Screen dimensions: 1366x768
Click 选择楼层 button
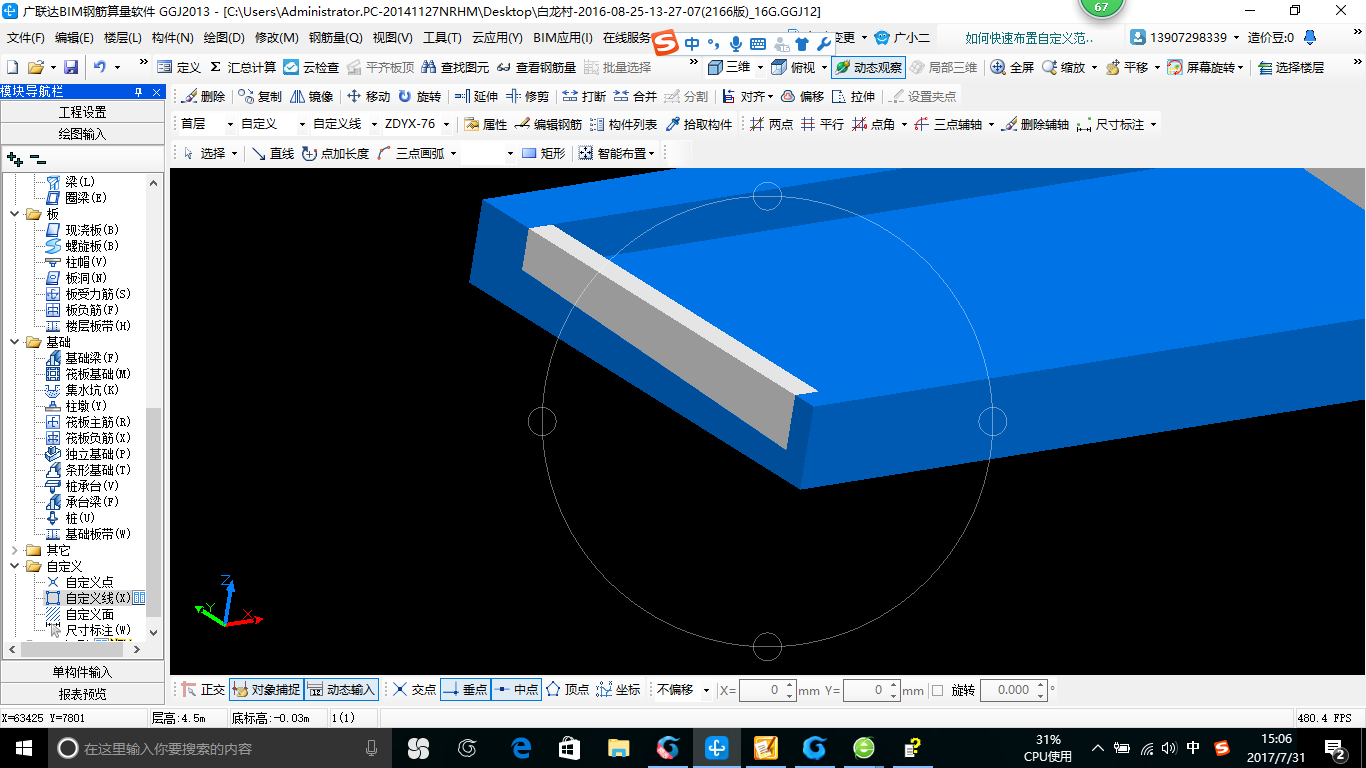click(1291, 67)
